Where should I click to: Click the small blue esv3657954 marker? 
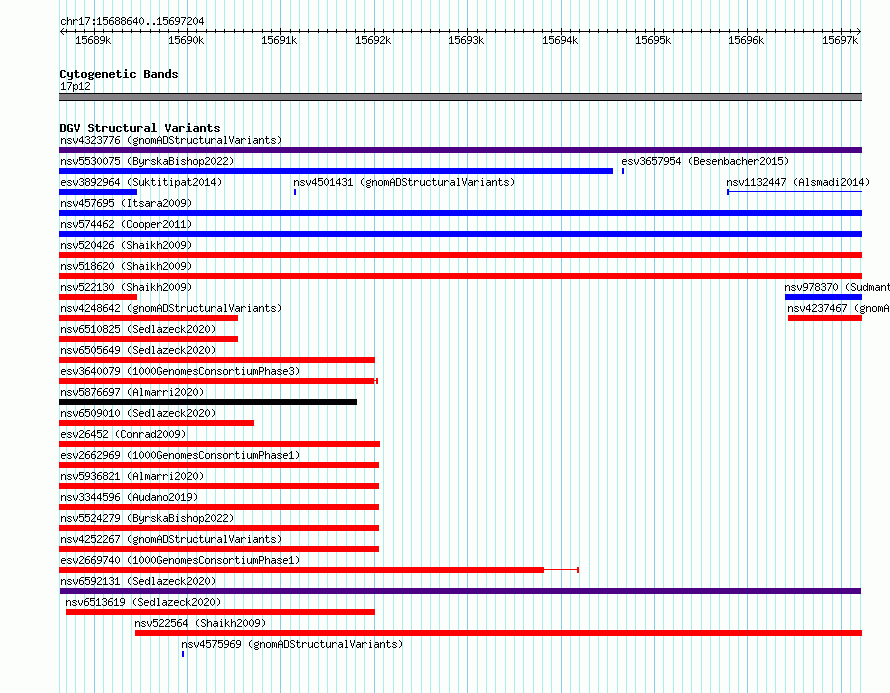click(623, 171)
